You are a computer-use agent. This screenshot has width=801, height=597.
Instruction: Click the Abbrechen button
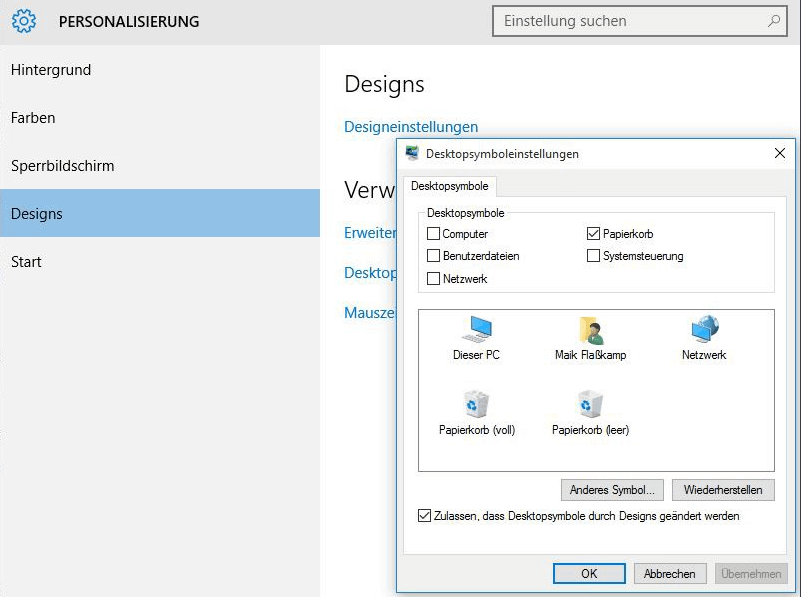point(670,574)
